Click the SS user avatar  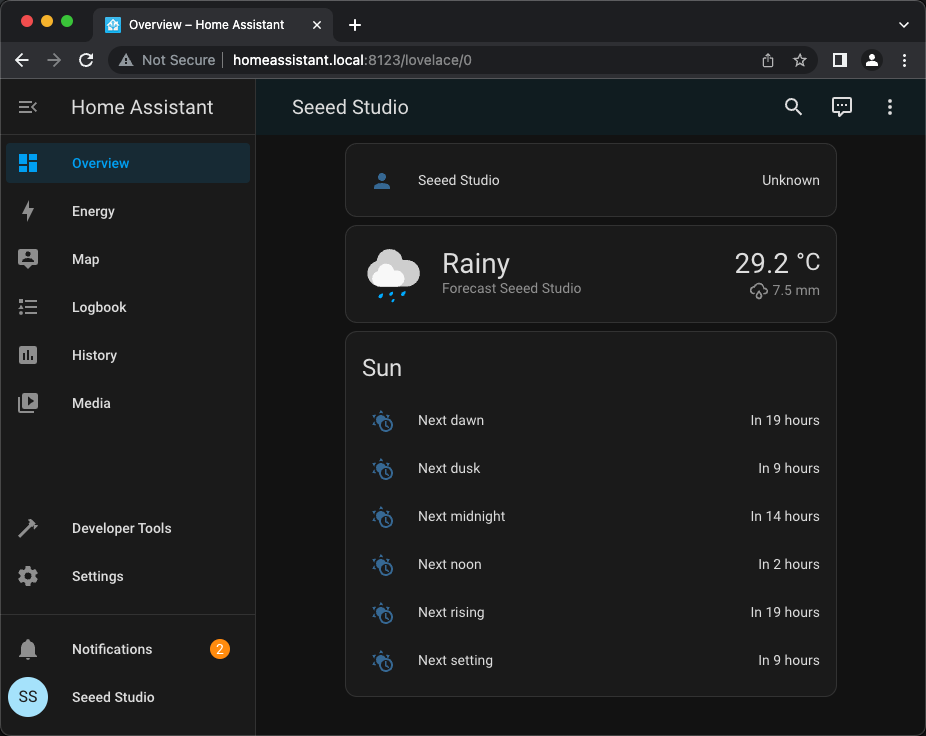28,697
